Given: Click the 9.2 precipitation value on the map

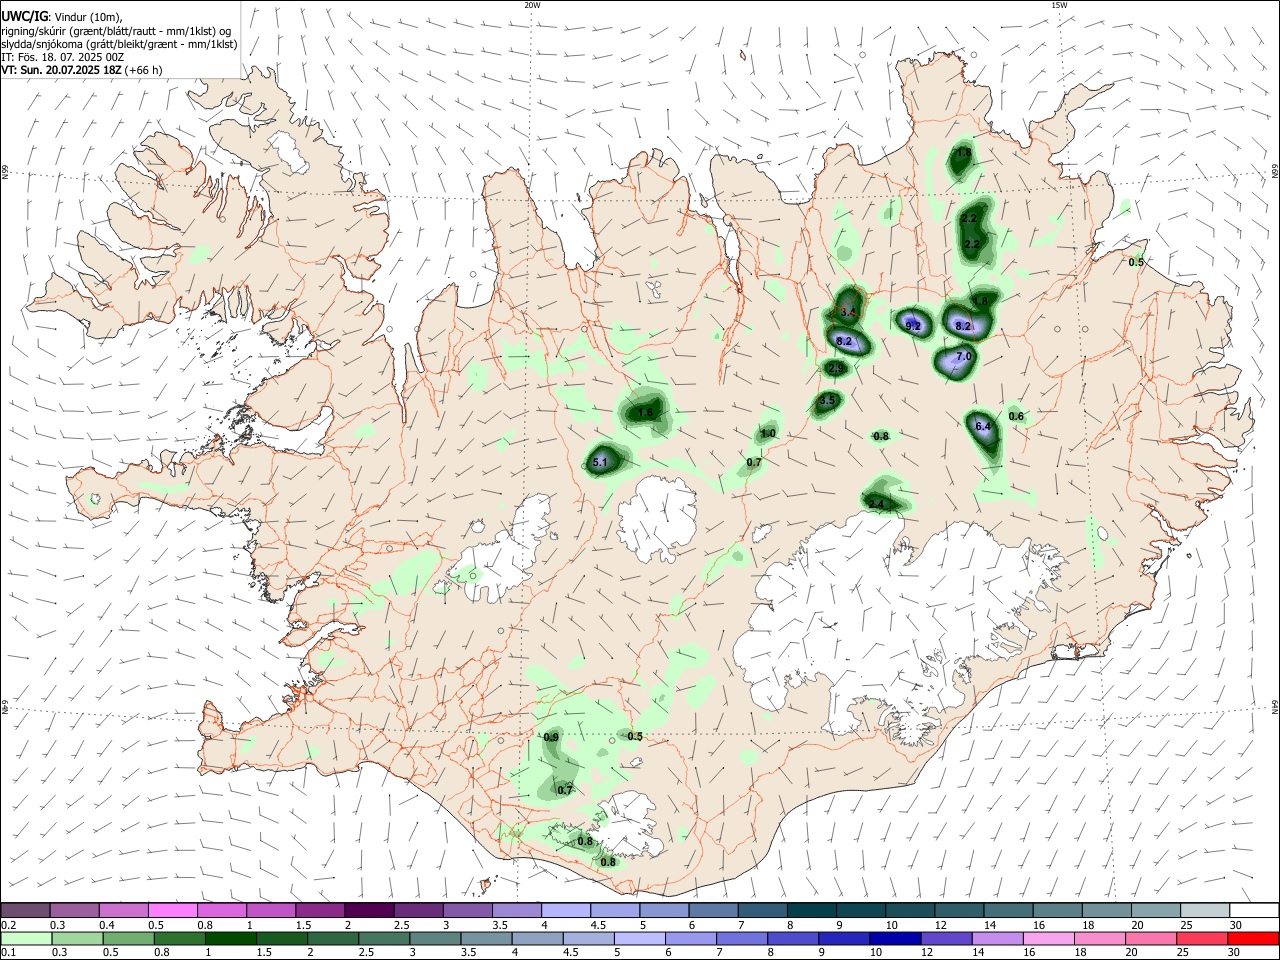Looking at the screenshot, I should click(x=913, y=326).
